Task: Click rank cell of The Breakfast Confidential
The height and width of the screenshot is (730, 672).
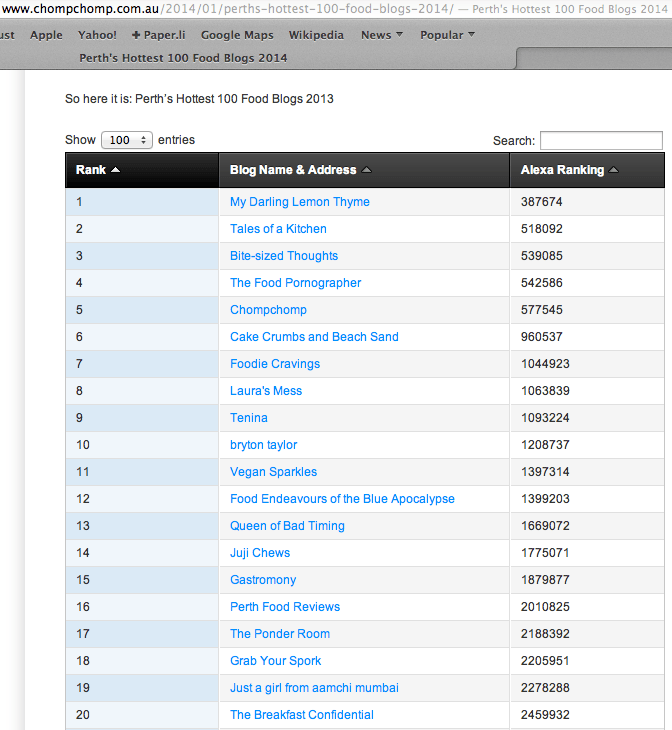Action: (142, 715)
